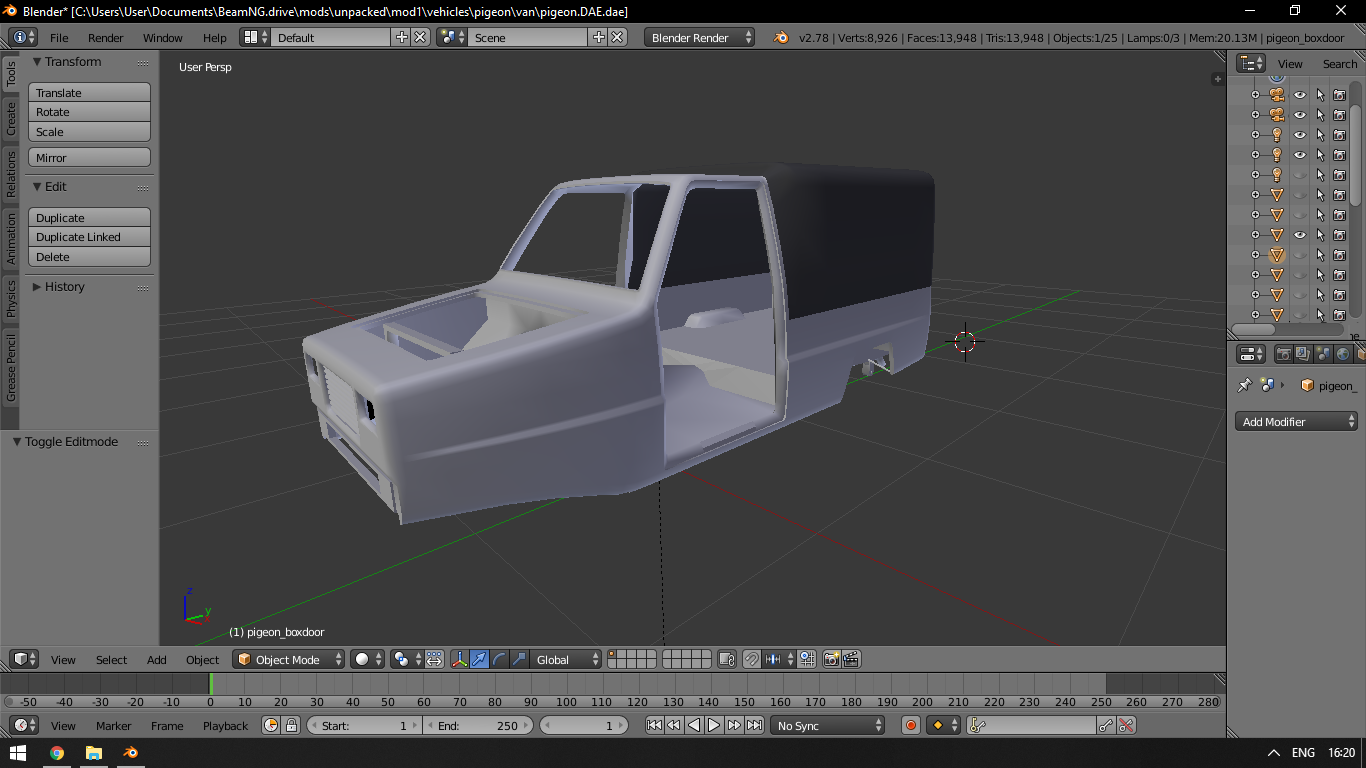This screenshot has width=1366, height=768.
Task: Insert keyframe using key-plus icon
Action: tap(1106, 725)
